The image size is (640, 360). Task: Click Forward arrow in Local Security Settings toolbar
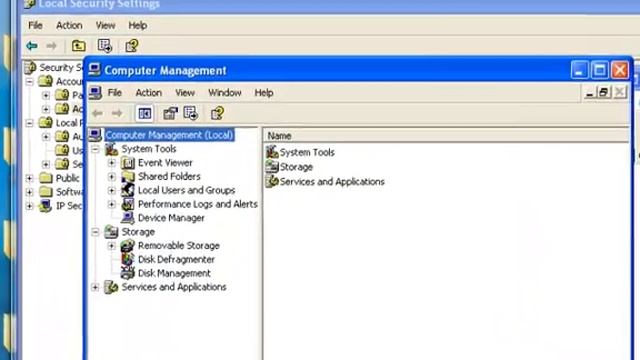point(51,46)
